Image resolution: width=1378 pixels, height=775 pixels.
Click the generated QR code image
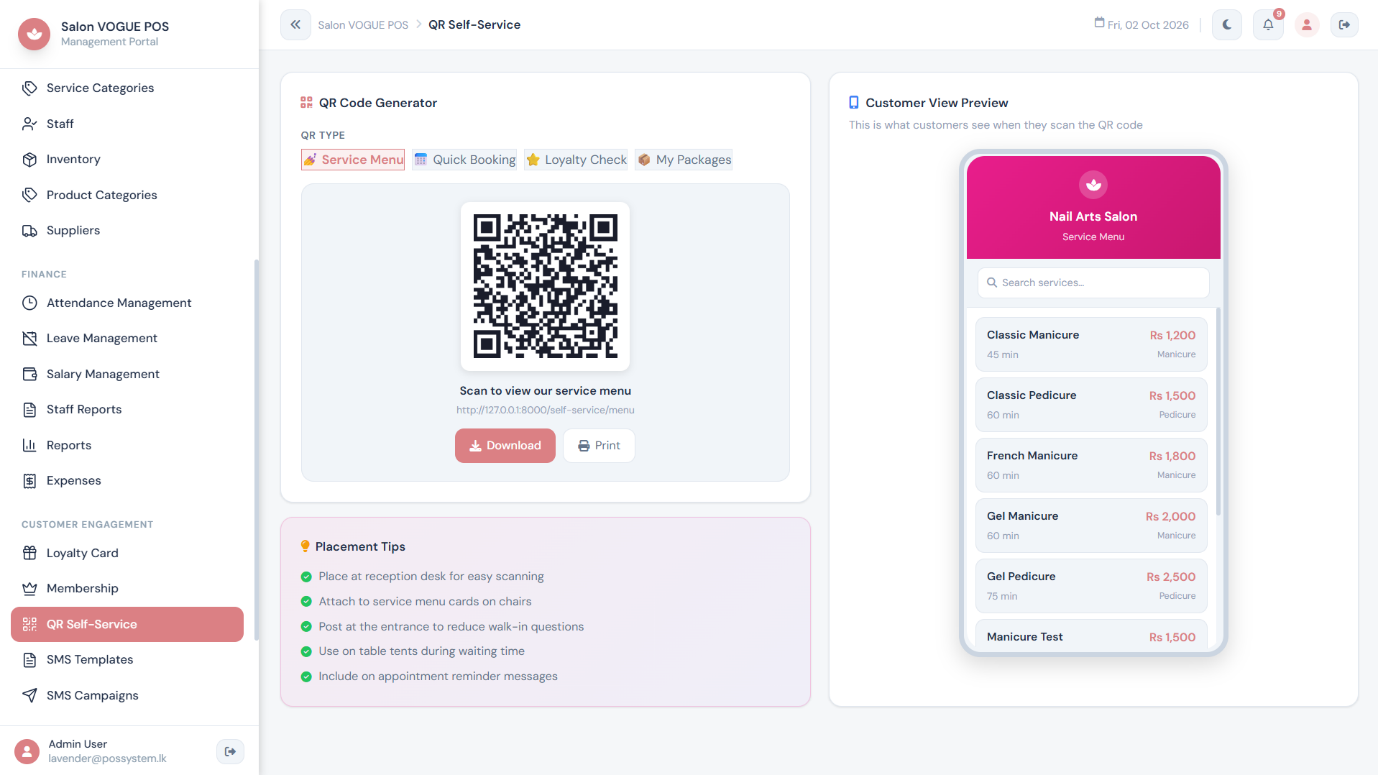545,287
